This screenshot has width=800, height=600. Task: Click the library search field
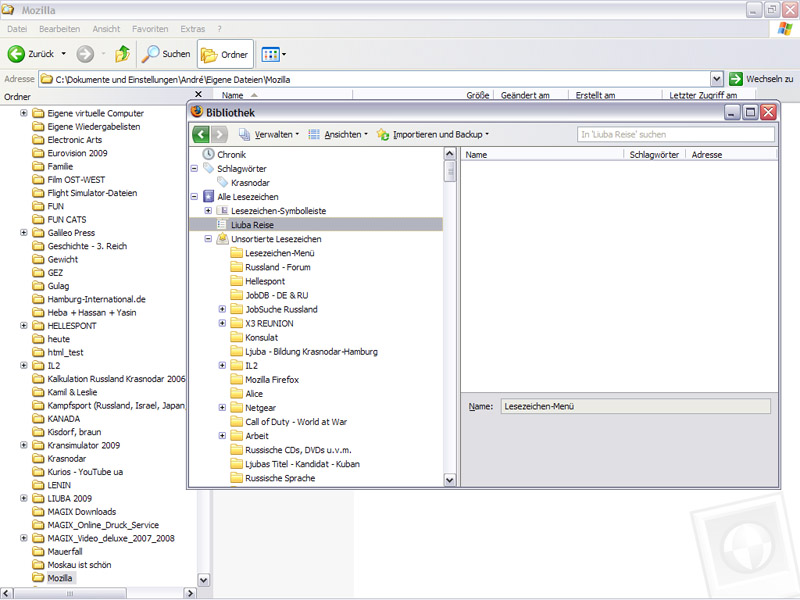(x=676, y=134)
